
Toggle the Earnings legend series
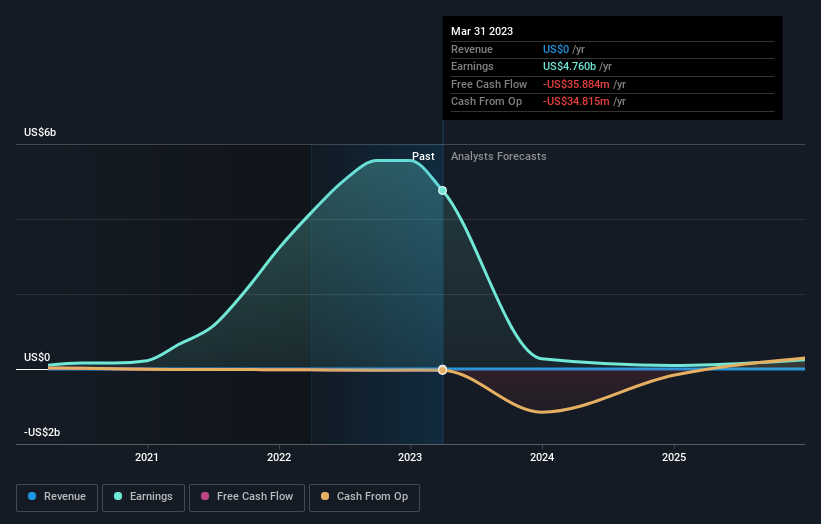(x=143, y=497)
